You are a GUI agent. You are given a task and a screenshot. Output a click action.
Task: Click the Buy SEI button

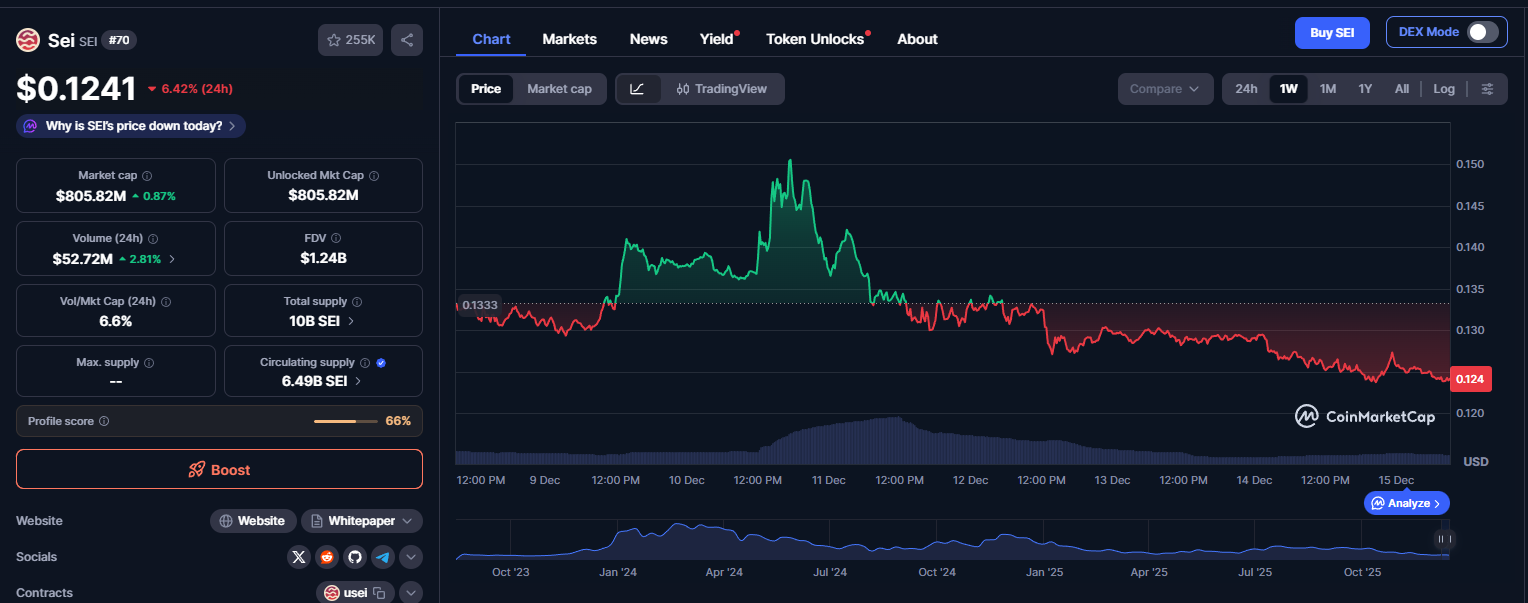(x=1331, y=31)
